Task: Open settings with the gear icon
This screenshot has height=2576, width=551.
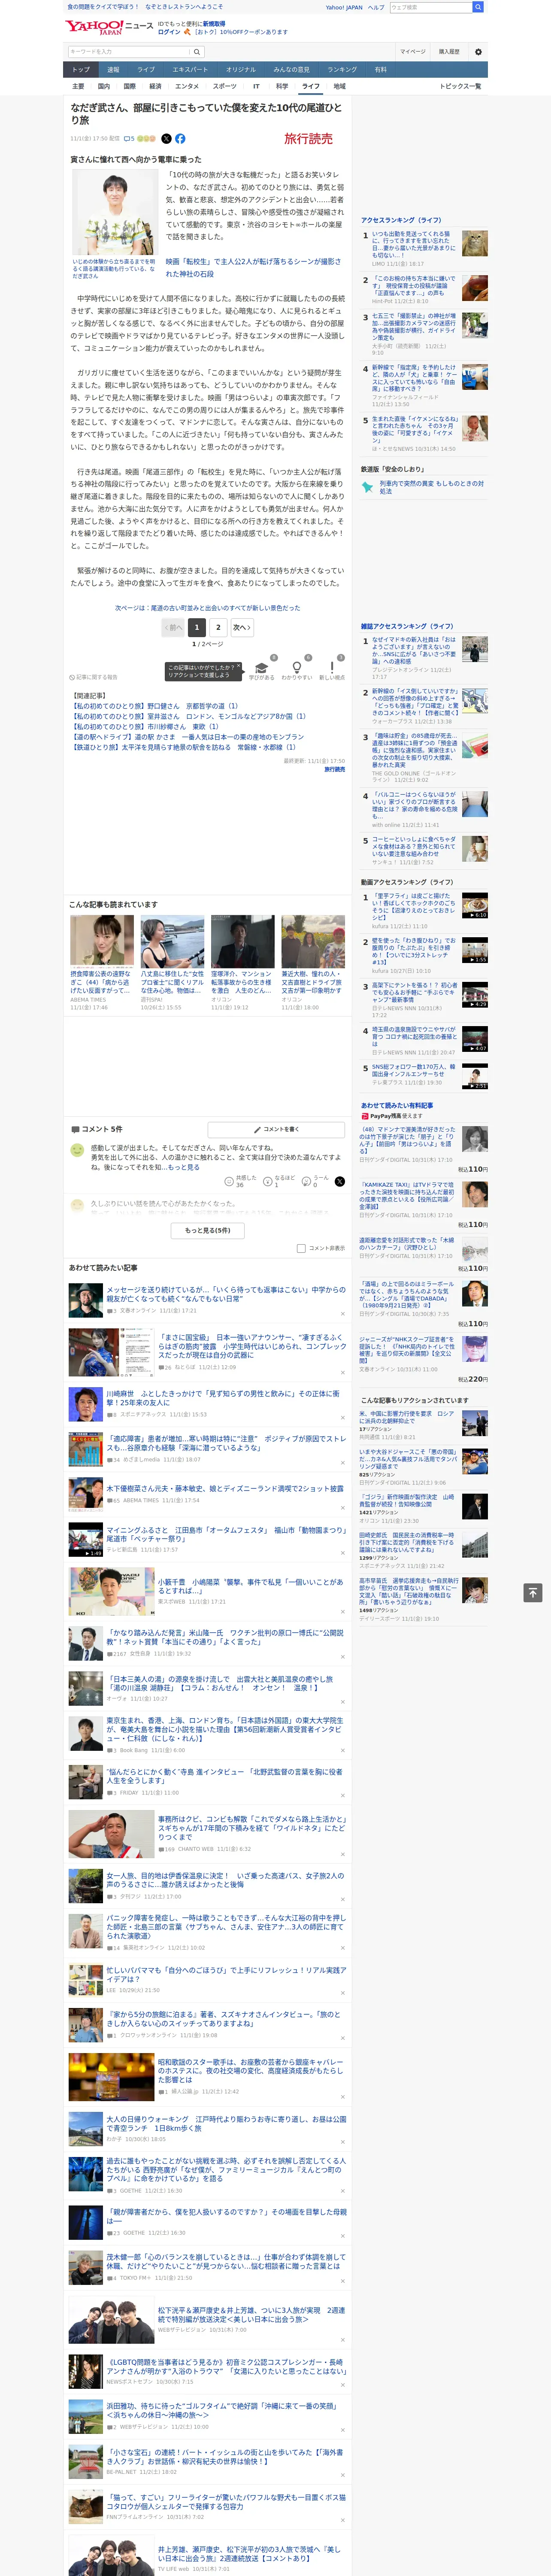Action: coord(478,52)
